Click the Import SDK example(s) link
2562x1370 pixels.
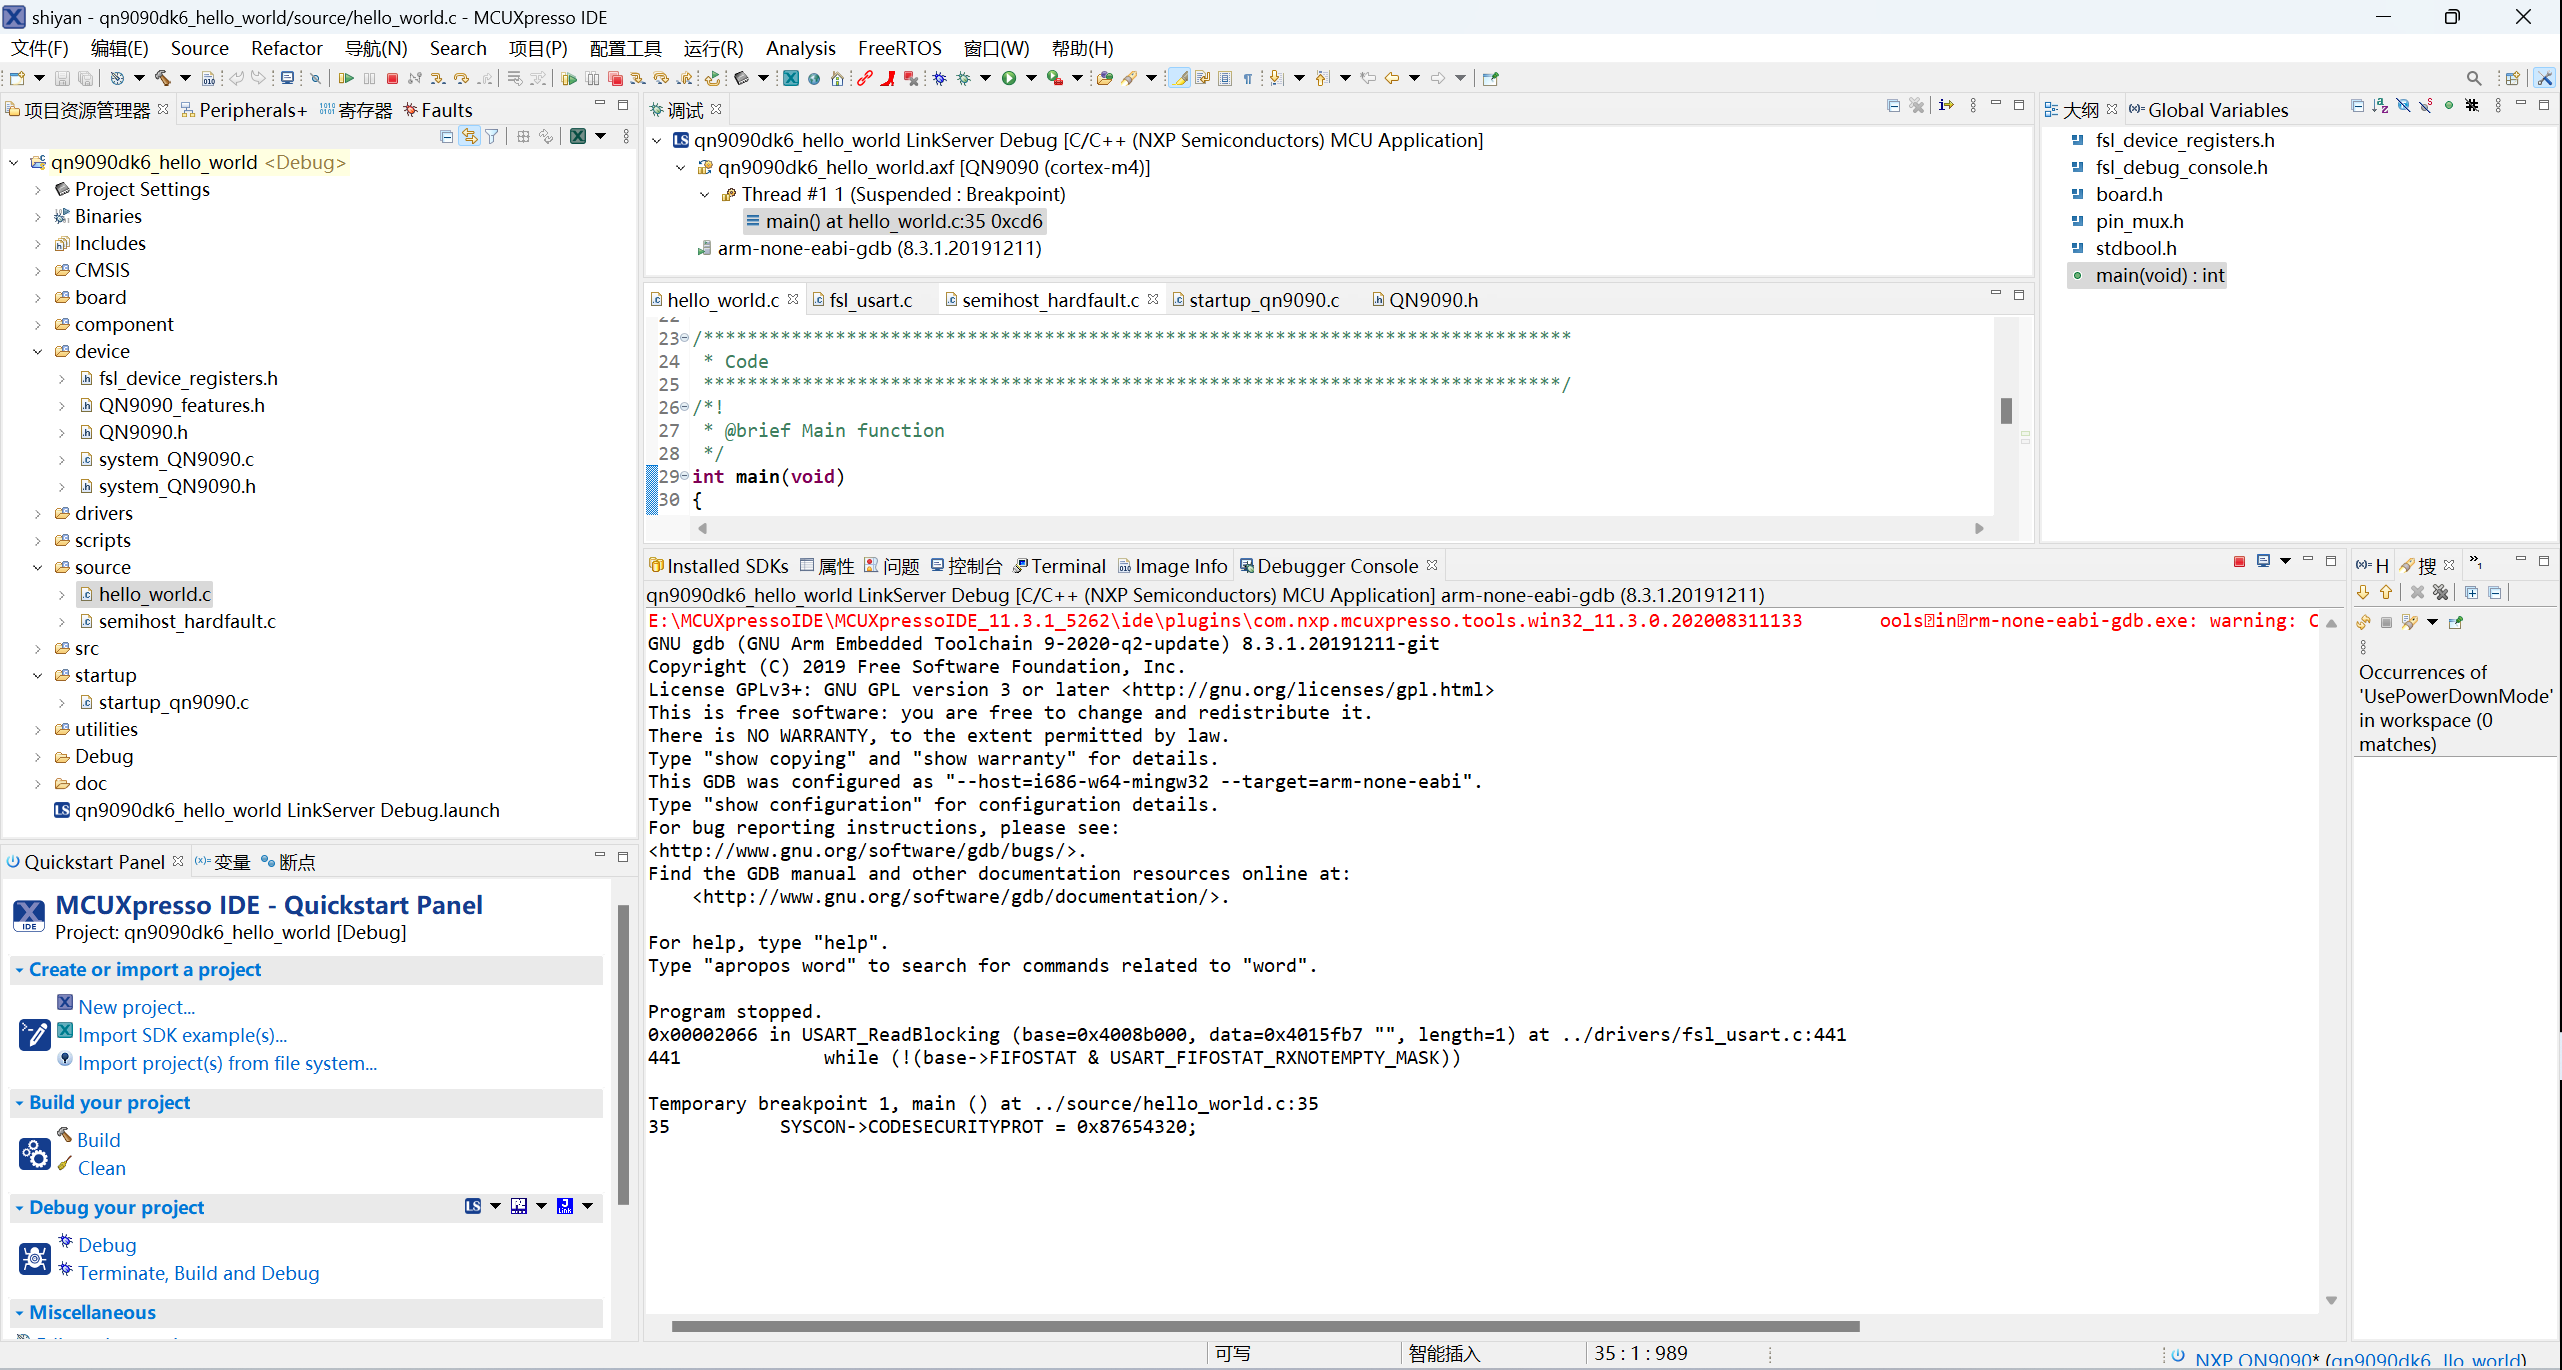click(181, 1035)
